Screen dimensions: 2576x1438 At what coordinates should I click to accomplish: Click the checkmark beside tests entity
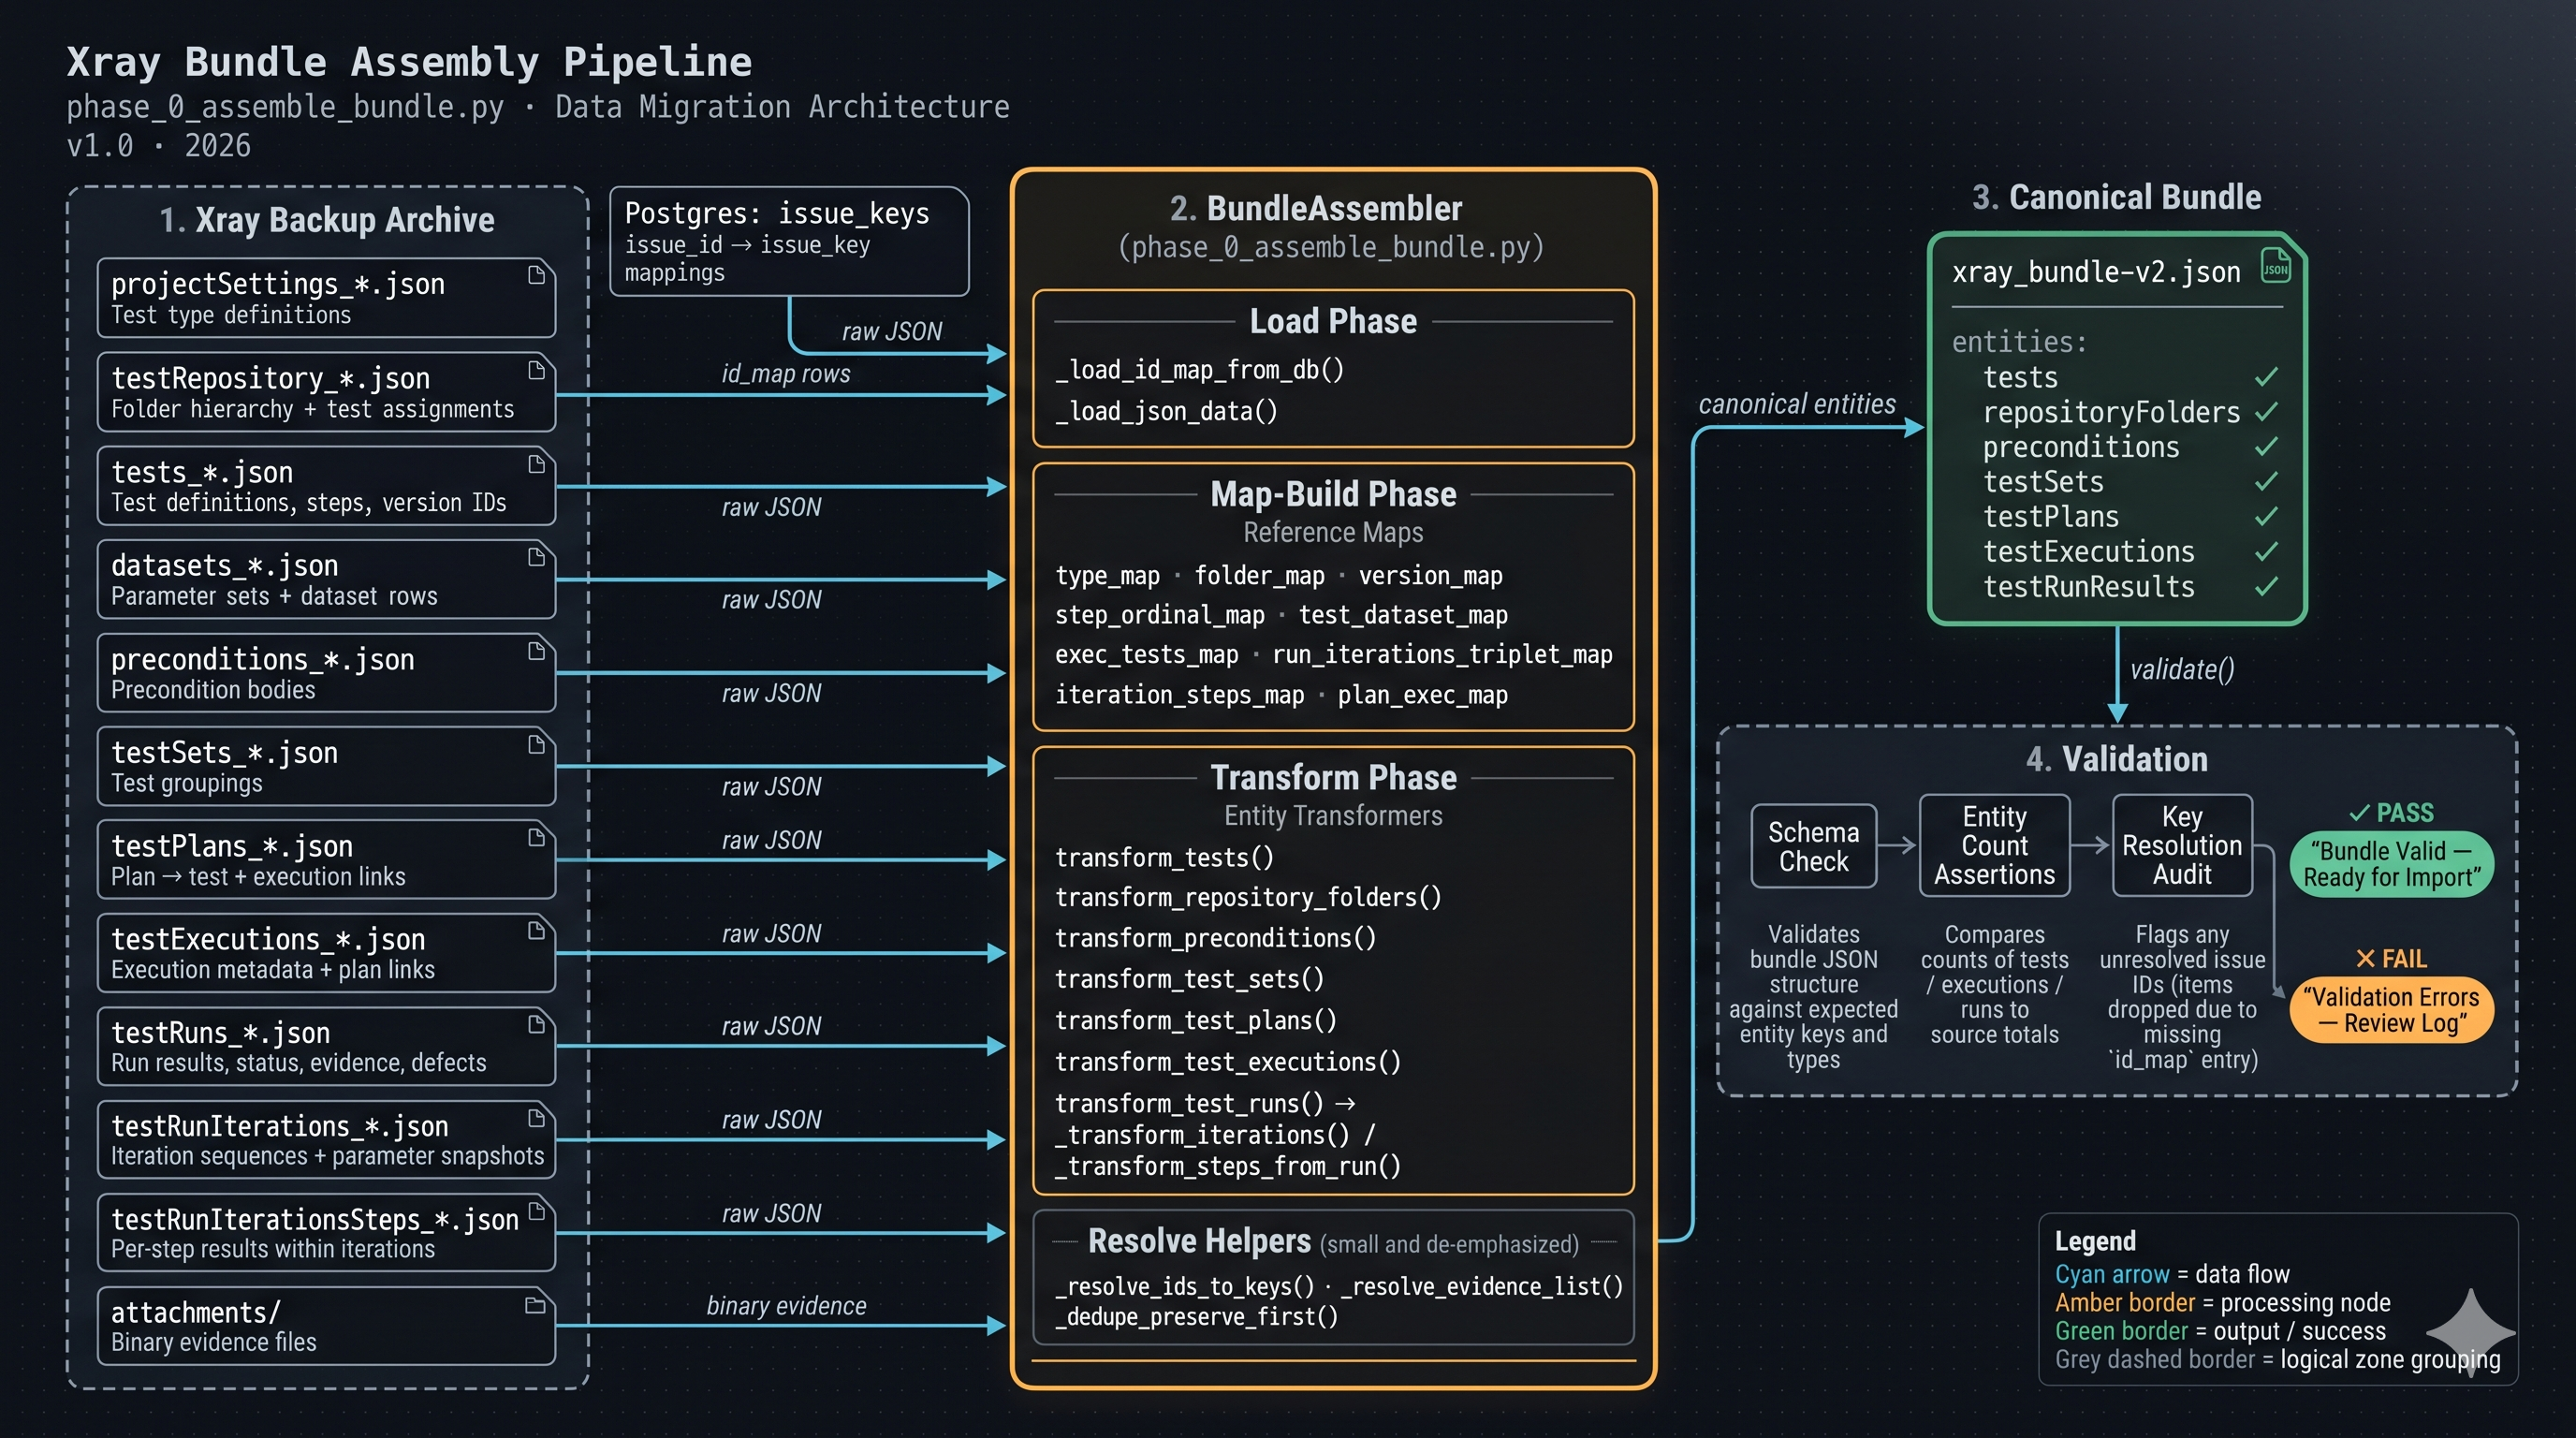tap(2266, 377)
